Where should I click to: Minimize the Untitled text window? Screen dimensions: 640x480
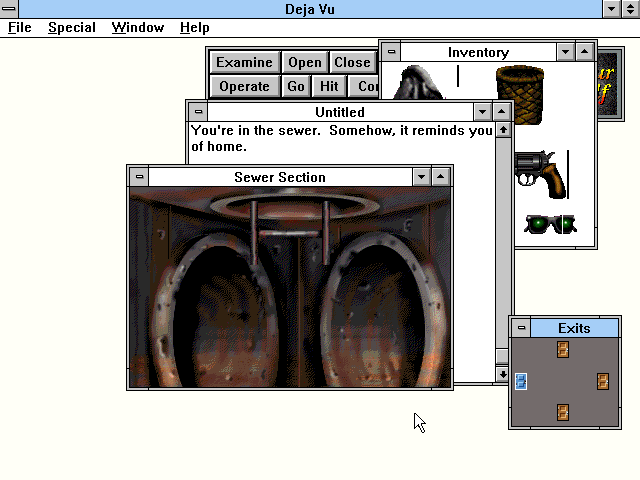[x=482, y=111]
